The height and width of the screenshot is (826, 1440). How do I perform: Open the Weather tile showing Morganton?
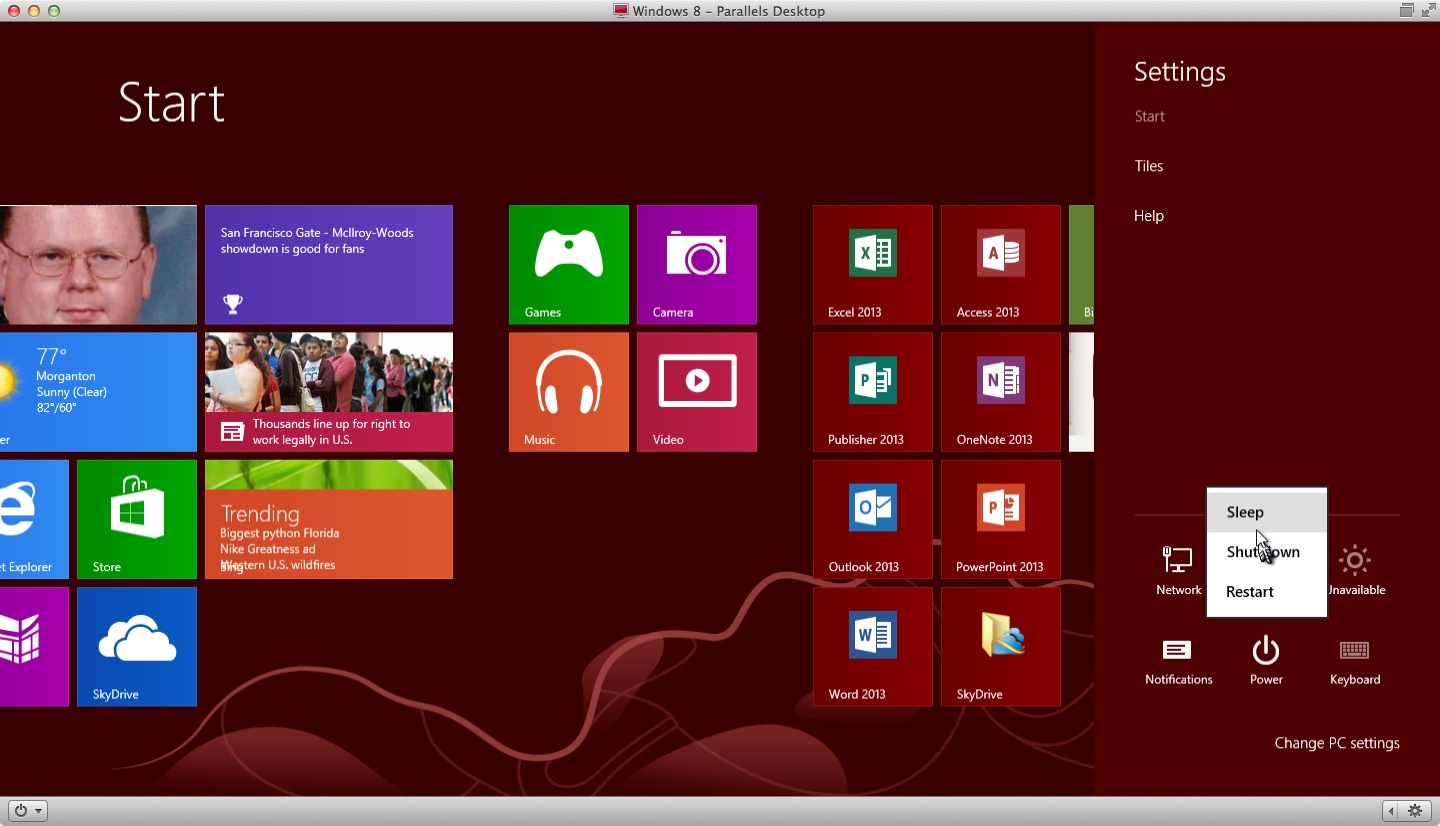click(x=98, y=392)
